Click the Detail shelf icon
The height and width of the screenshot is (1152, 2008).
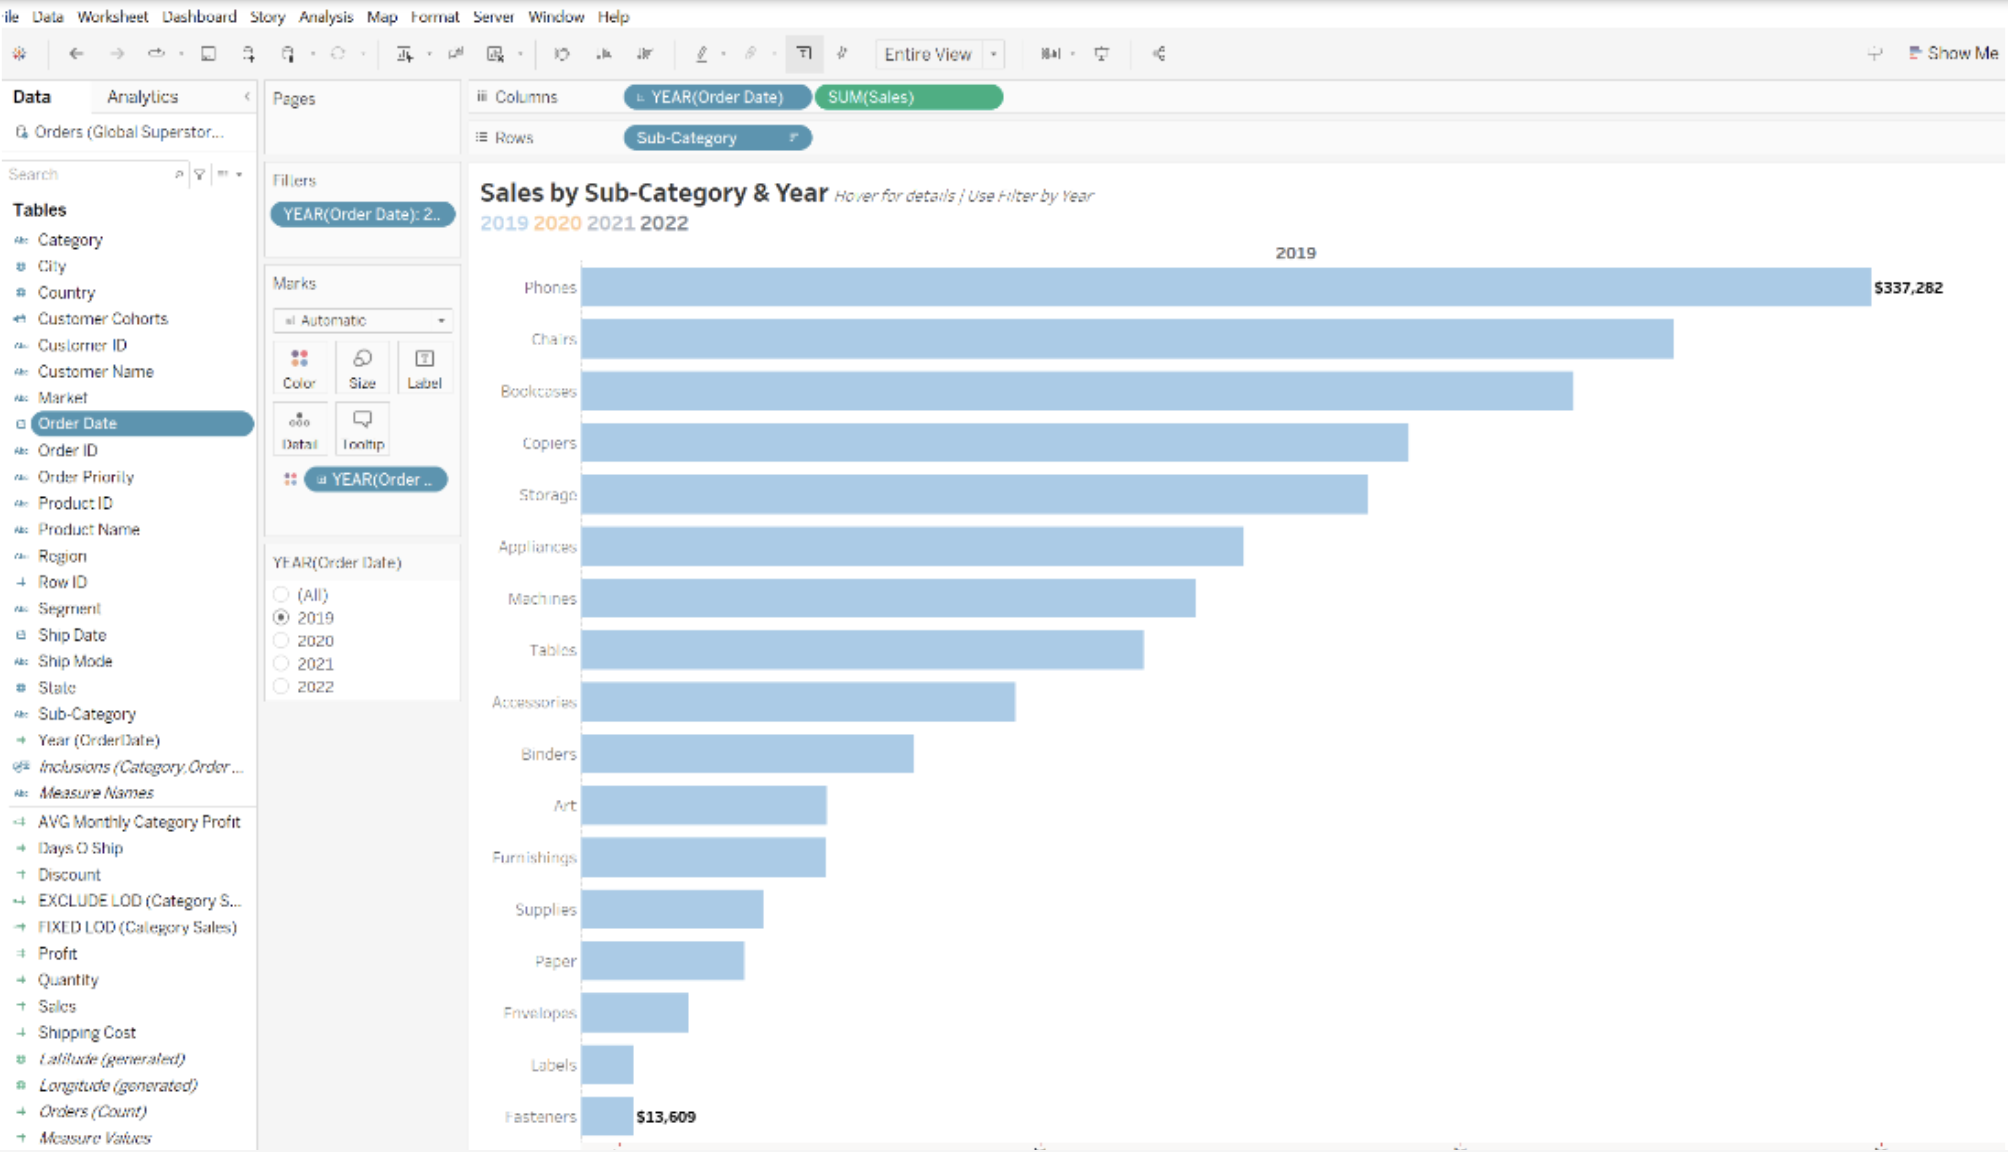coord(299,428)
